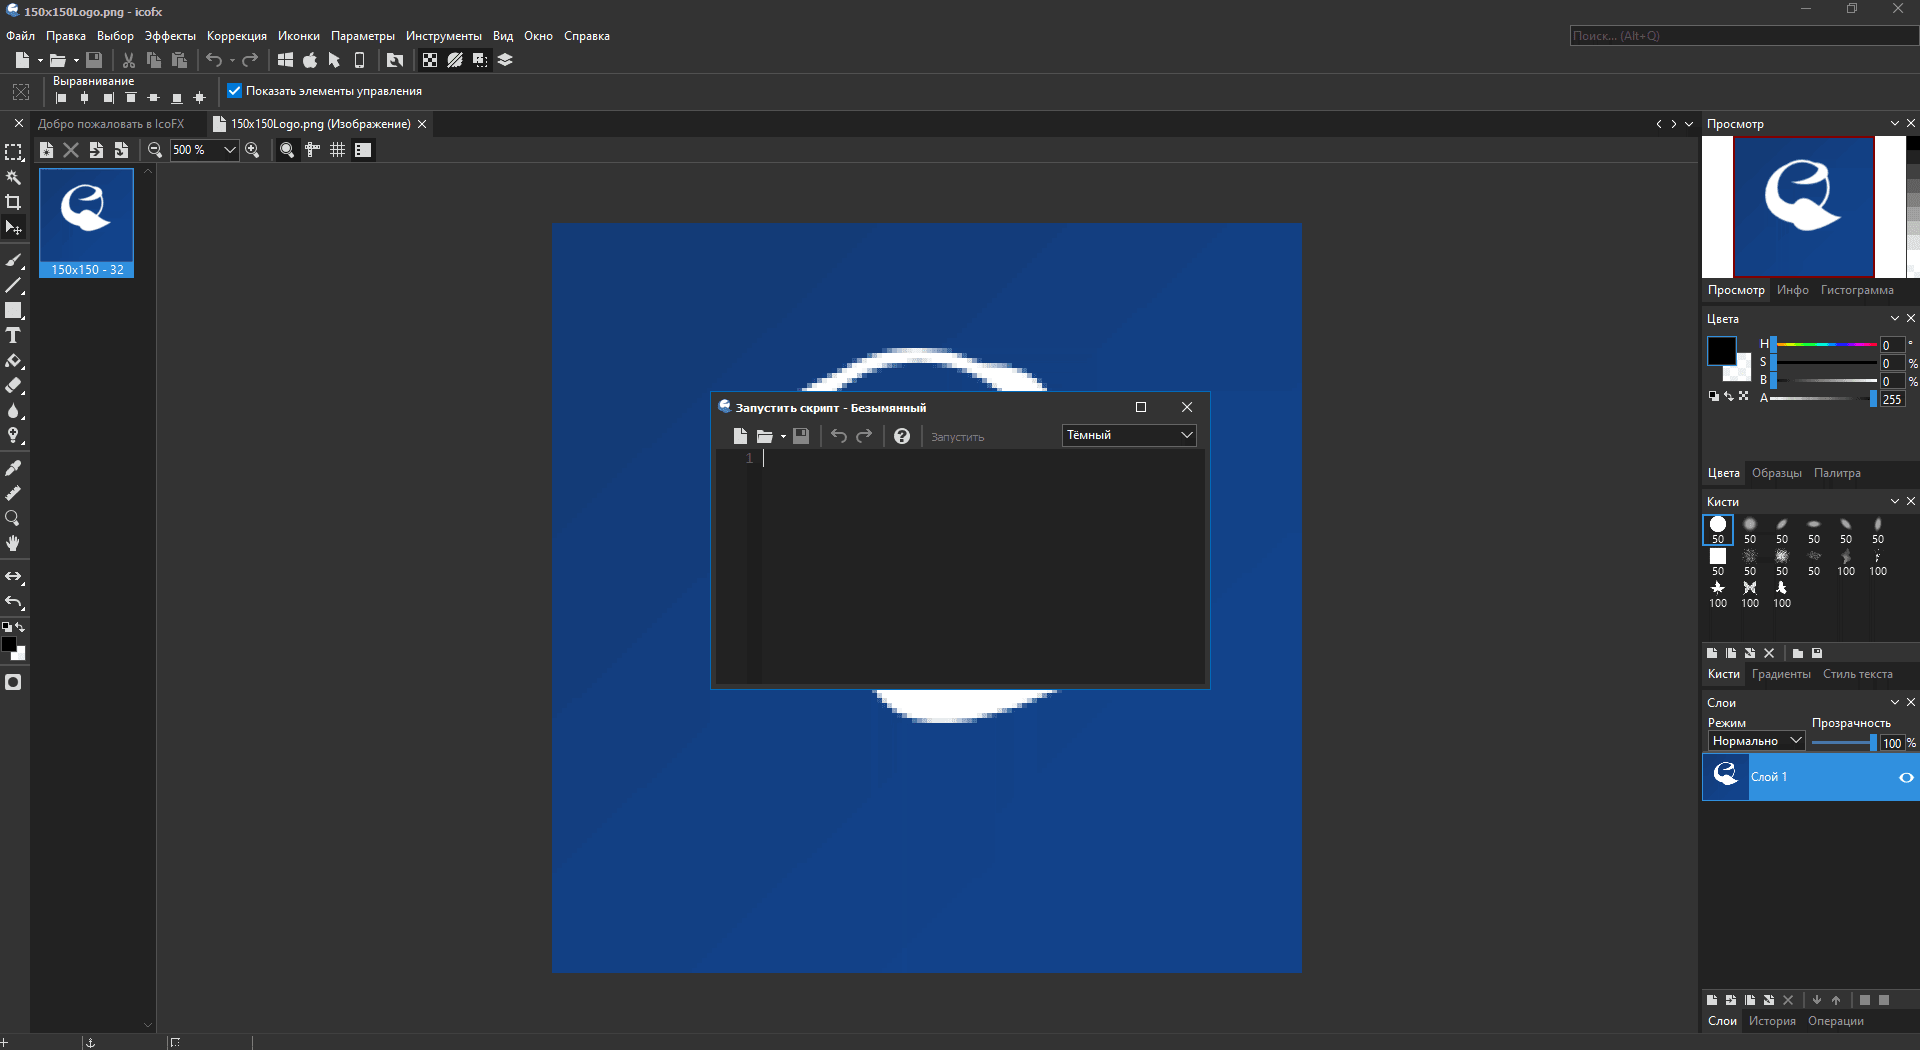Open the 500 % zoom dropdown
1920x1050 pixels.
[229, 150]
